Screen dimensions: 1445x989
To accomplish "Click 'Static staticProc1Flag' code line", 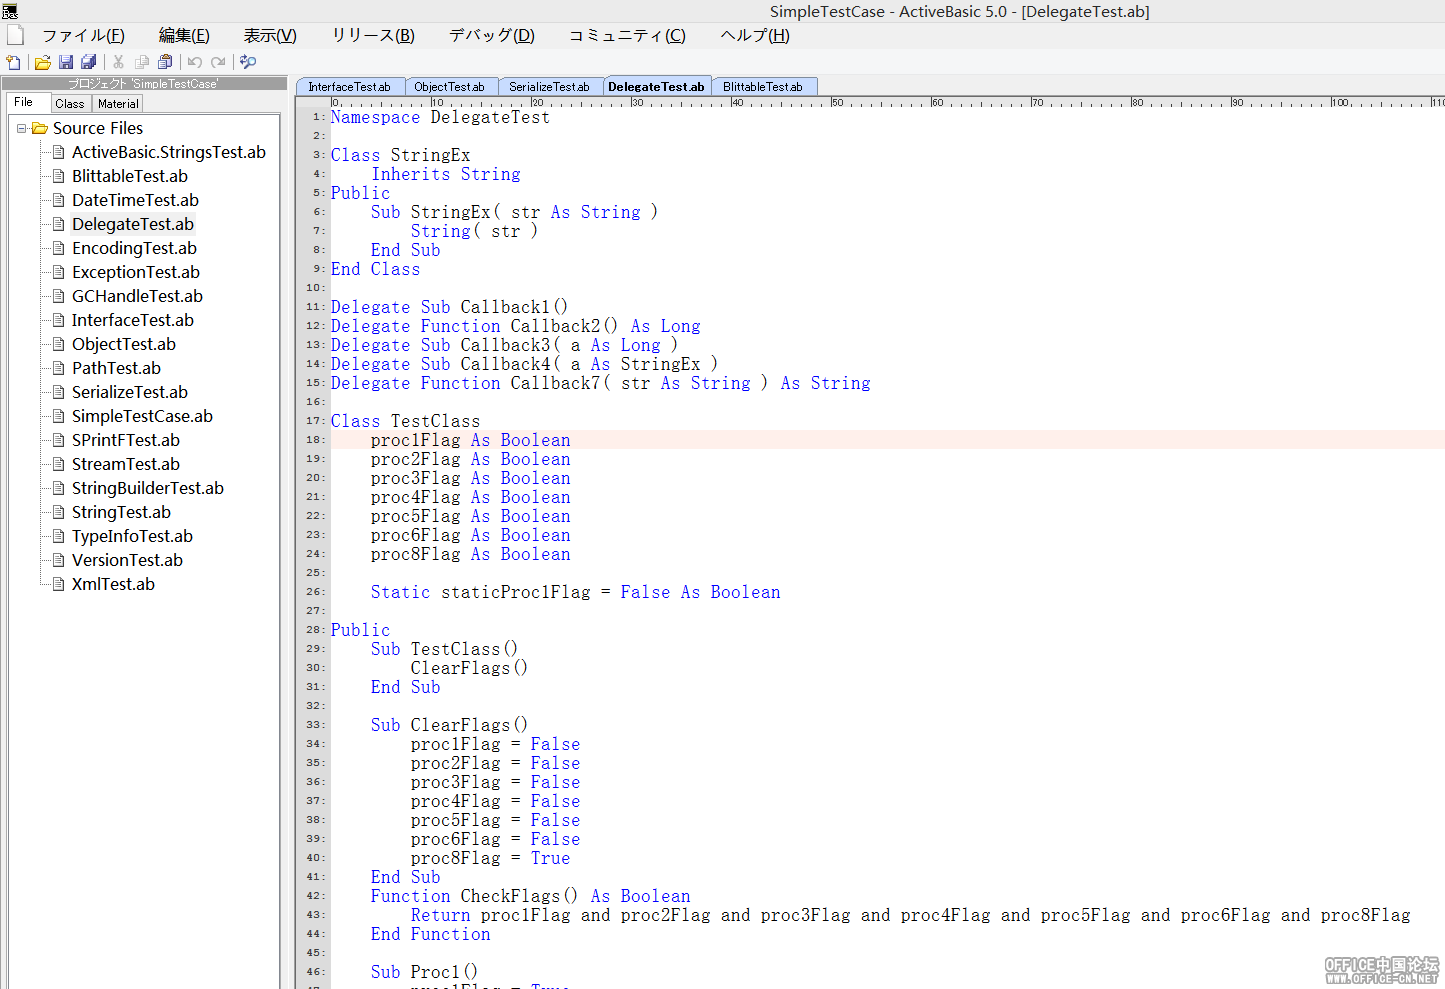I will 575,592.
